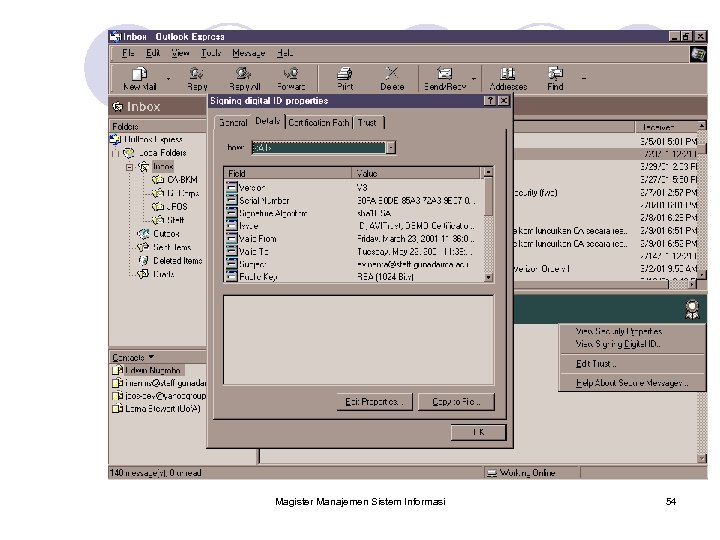Click the Forward toolbar icon
The width and height of the screenshot is (720, 540).
[x=291, y=79]
